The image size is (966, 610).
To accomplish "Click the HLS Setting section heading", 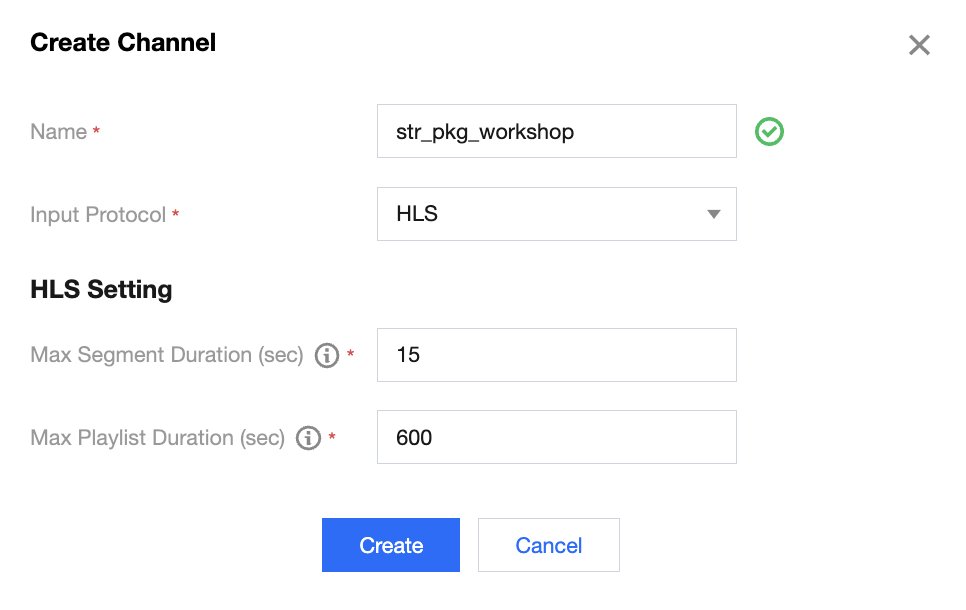I will click(101, 290).
